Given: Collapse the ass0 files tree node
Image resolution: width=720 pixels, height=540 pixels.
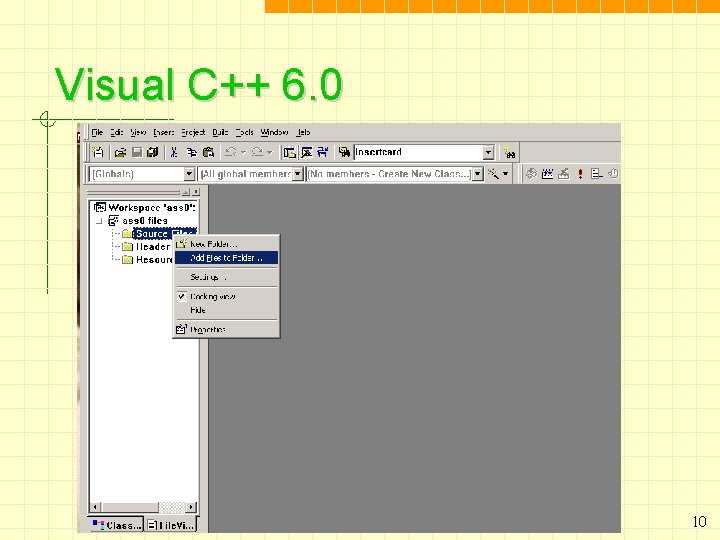Looking at the screenshot, I should (99, 221).
